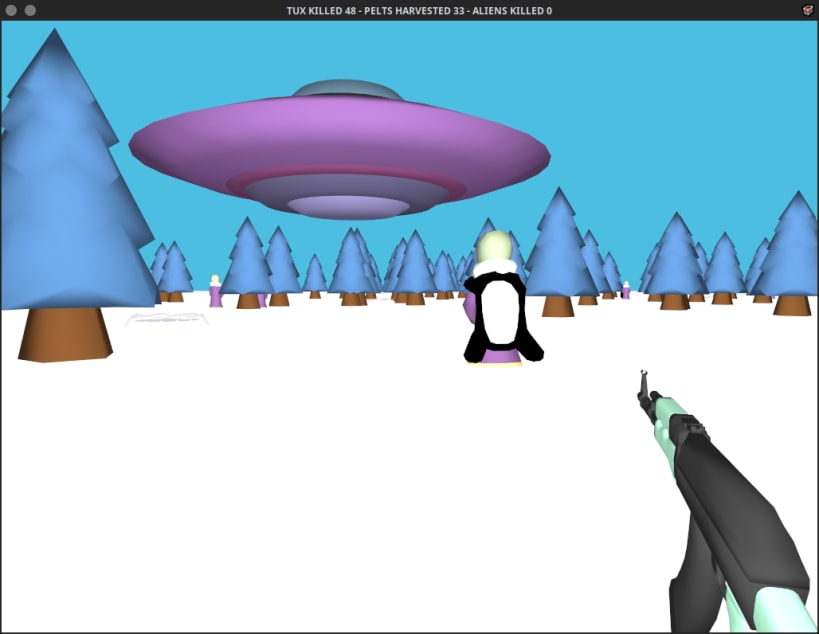819x634 pixels.
Task: Click the first gray window button at top-left
Action: click(11, 10)
